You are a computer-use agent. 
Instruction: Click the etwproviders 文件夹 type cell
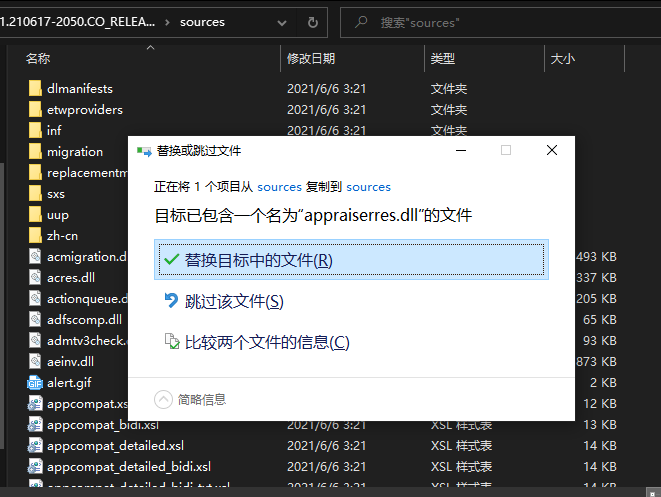pyautogui.click(x=449, y=110)
